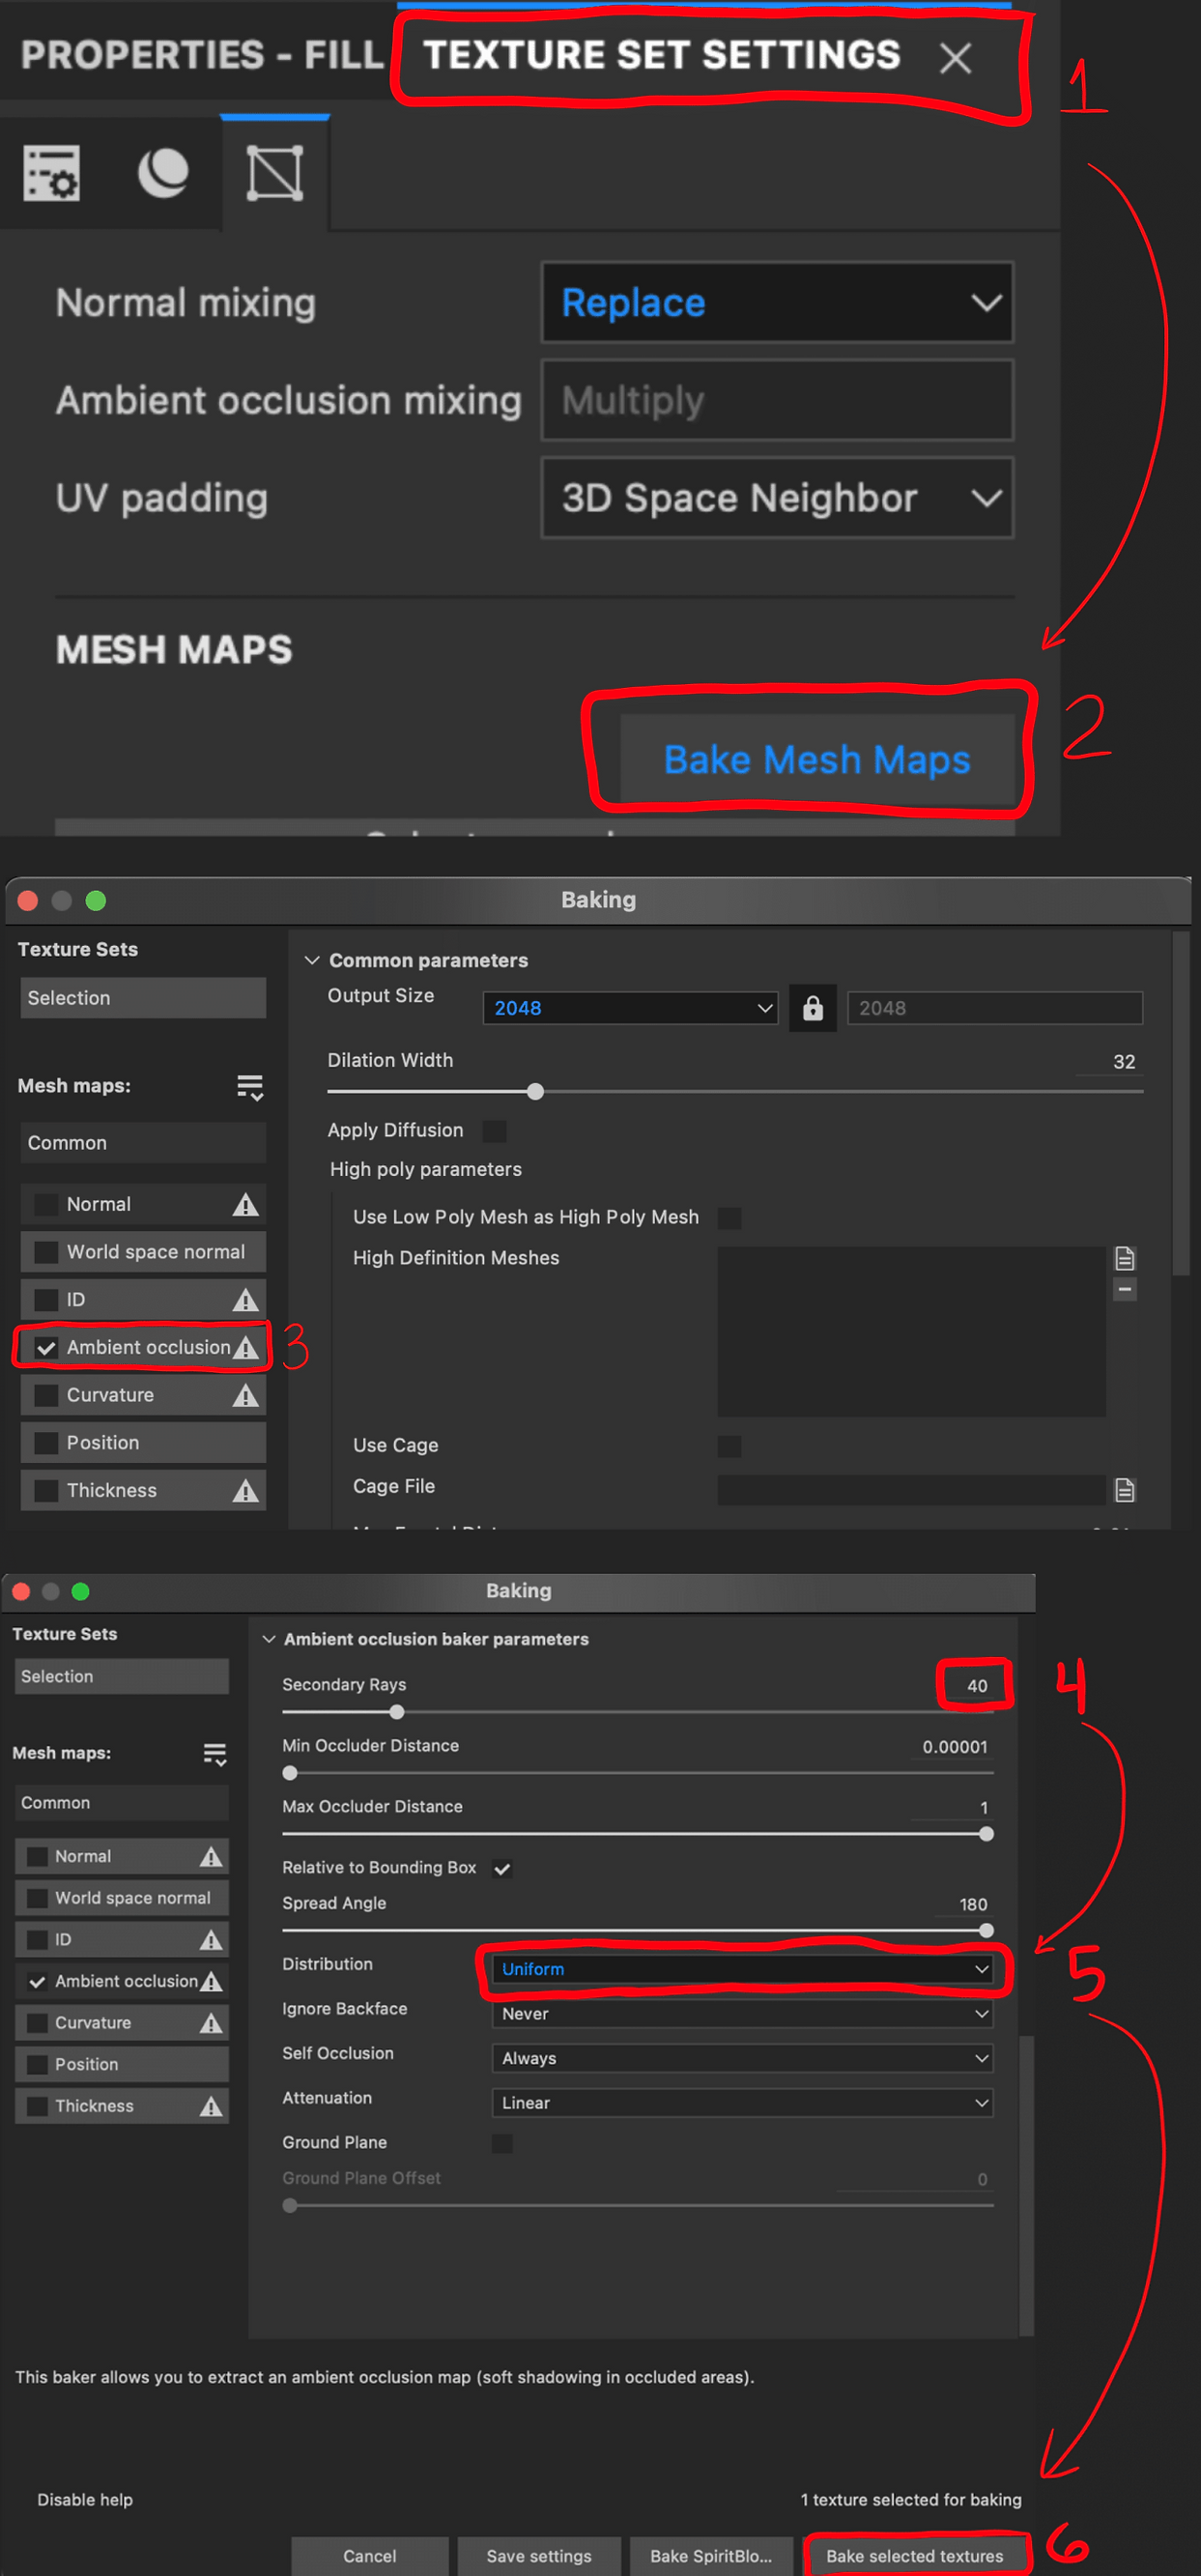Check Thickness in lower Baking window
The width and height of the screenshot is (1201, 2576).
pyautogui.click(x=37, y=2106)
